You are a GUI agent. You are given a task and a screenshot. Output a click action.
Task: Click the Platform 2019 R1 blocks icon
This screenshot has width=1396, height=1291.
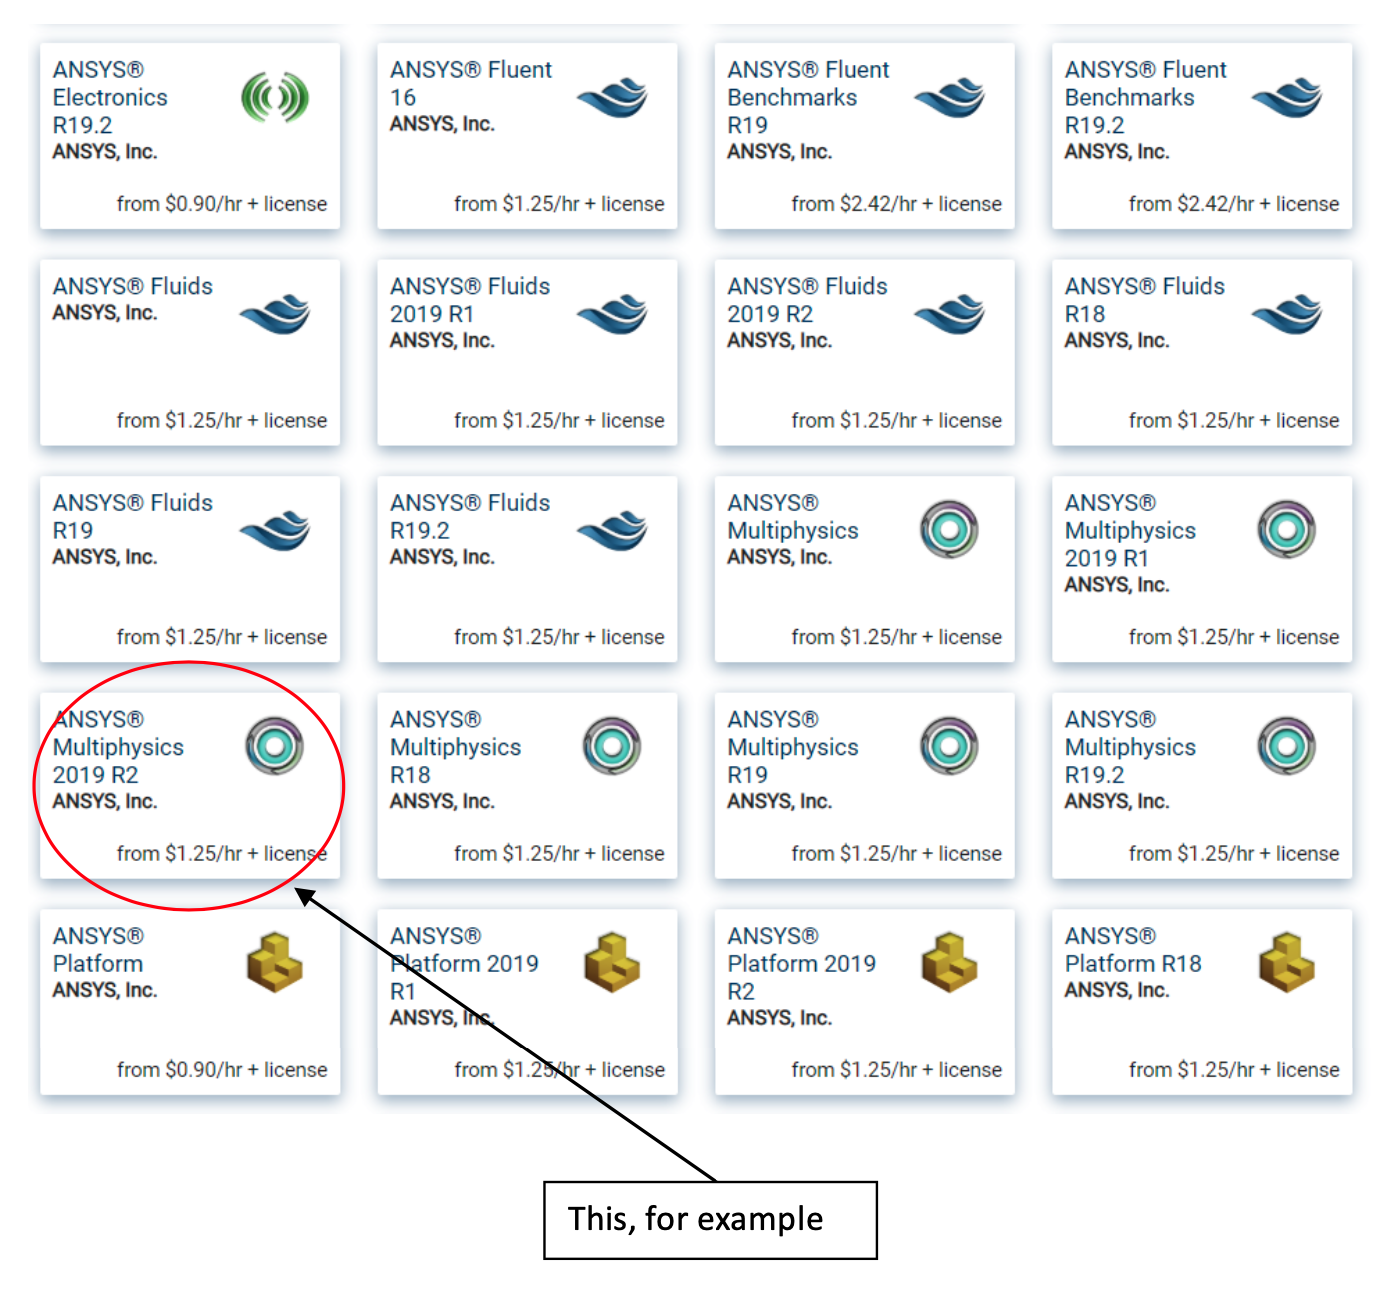point(612,962)
